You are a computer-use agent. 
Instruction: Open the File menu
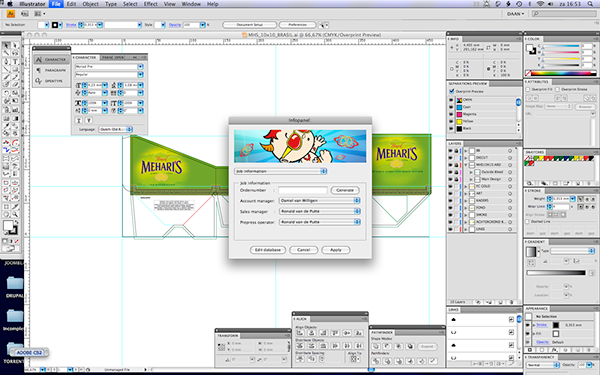click(56, 4)
